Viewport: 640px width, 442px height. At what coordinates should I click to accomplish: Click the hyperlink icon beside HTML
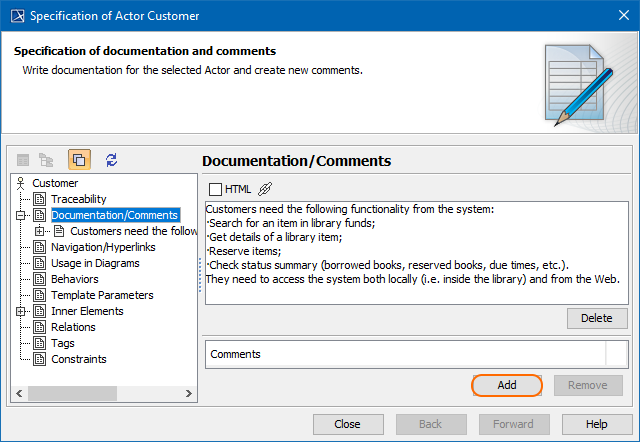265,189
